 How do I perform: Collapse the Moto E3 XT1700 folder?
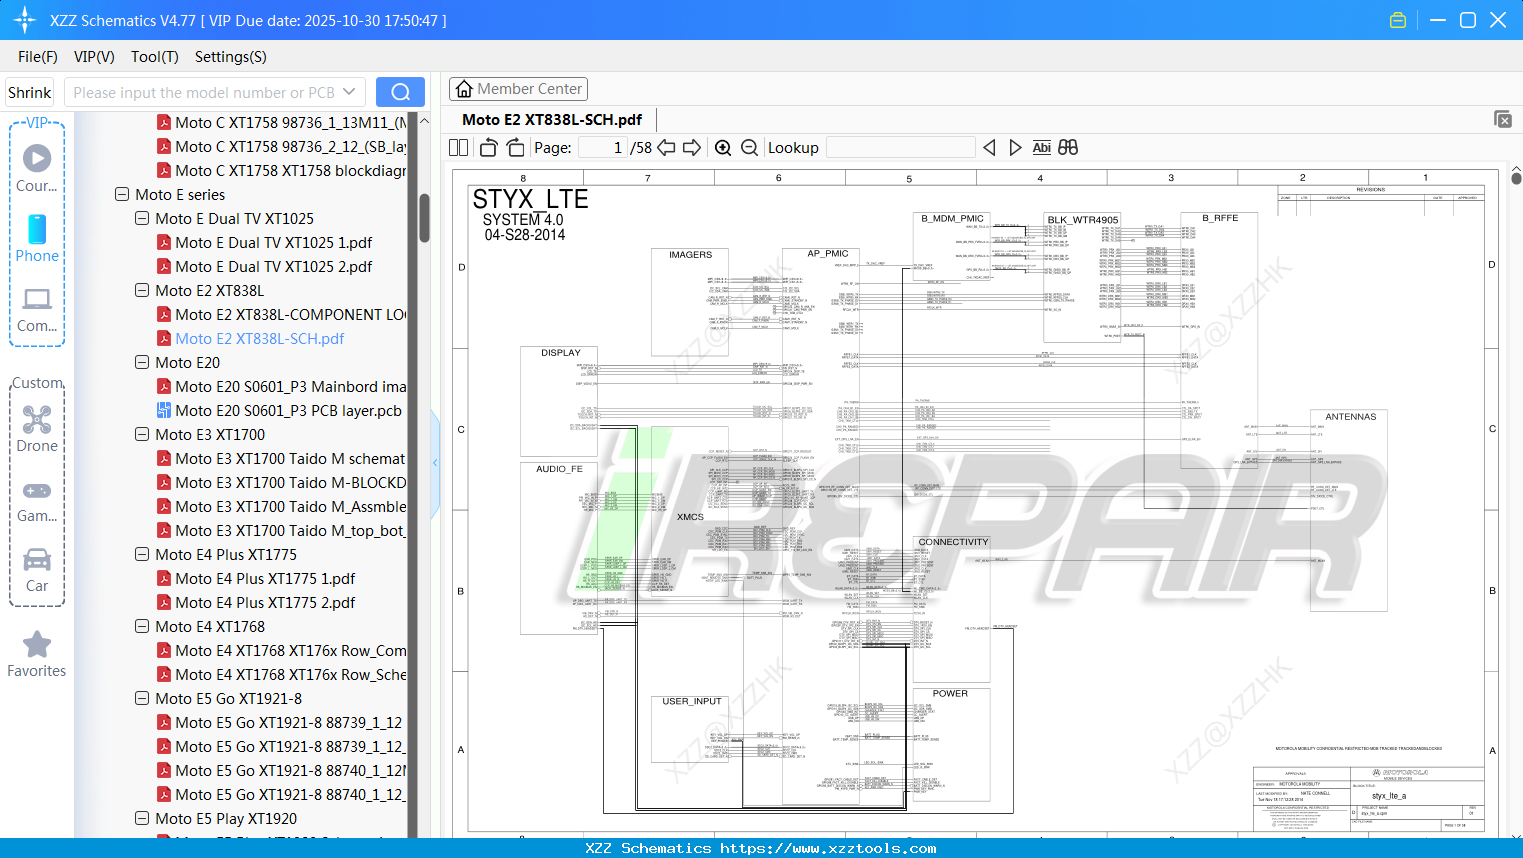click(142, 434)
